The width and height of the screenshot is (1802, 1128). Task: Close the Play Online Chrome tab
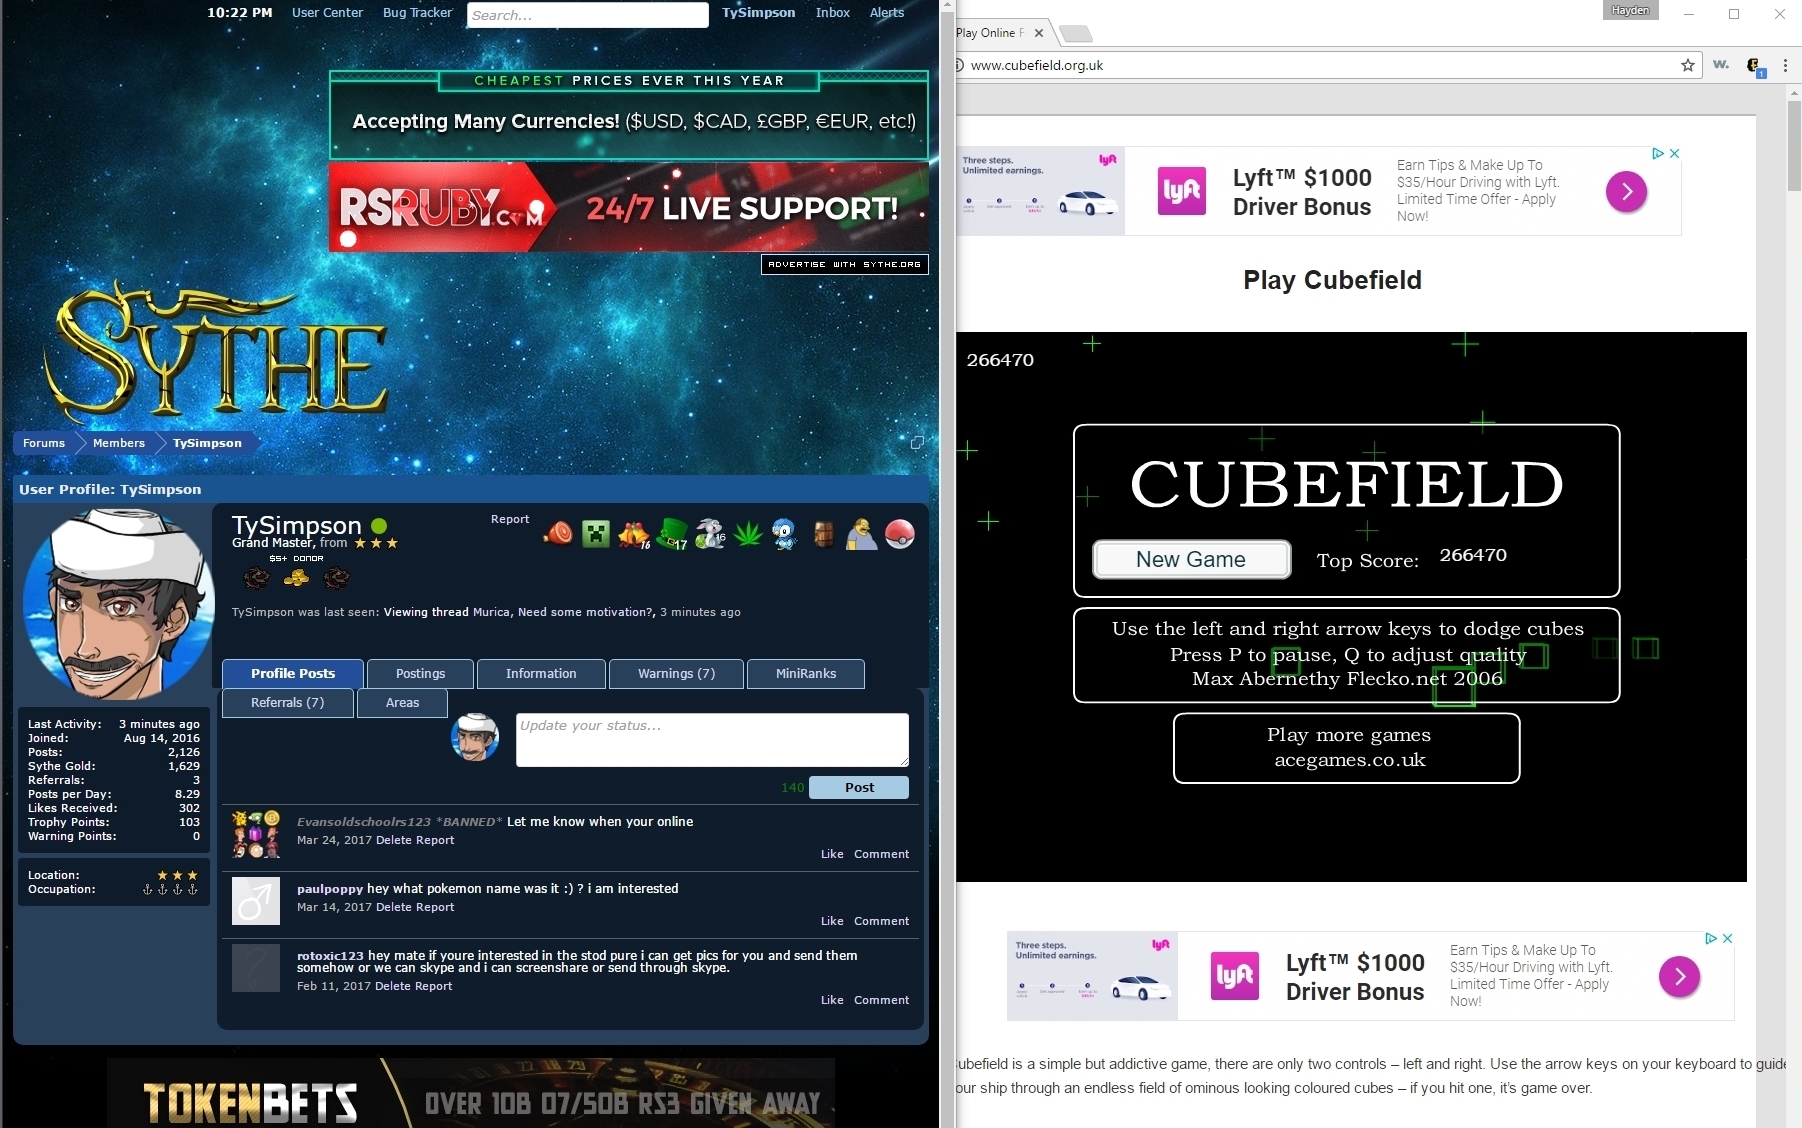[x=1039, y=33]
